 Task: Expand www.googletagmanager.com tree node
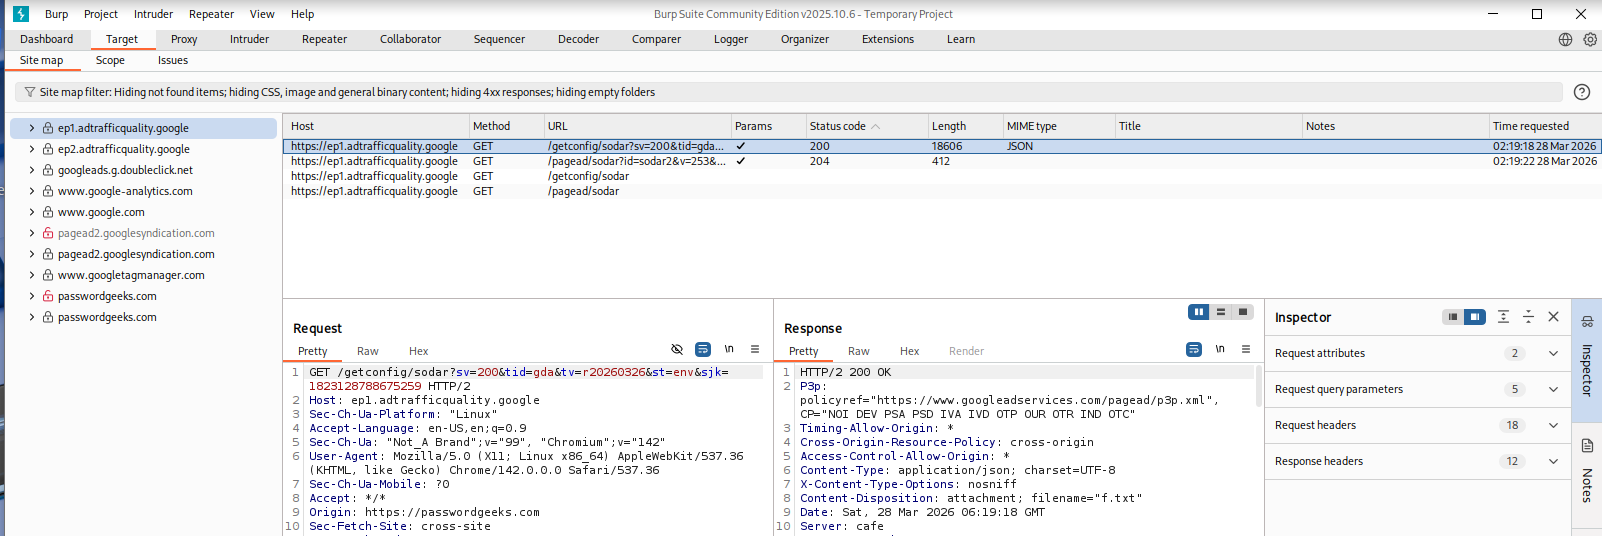pyautogui.click(x=31, y=275)
